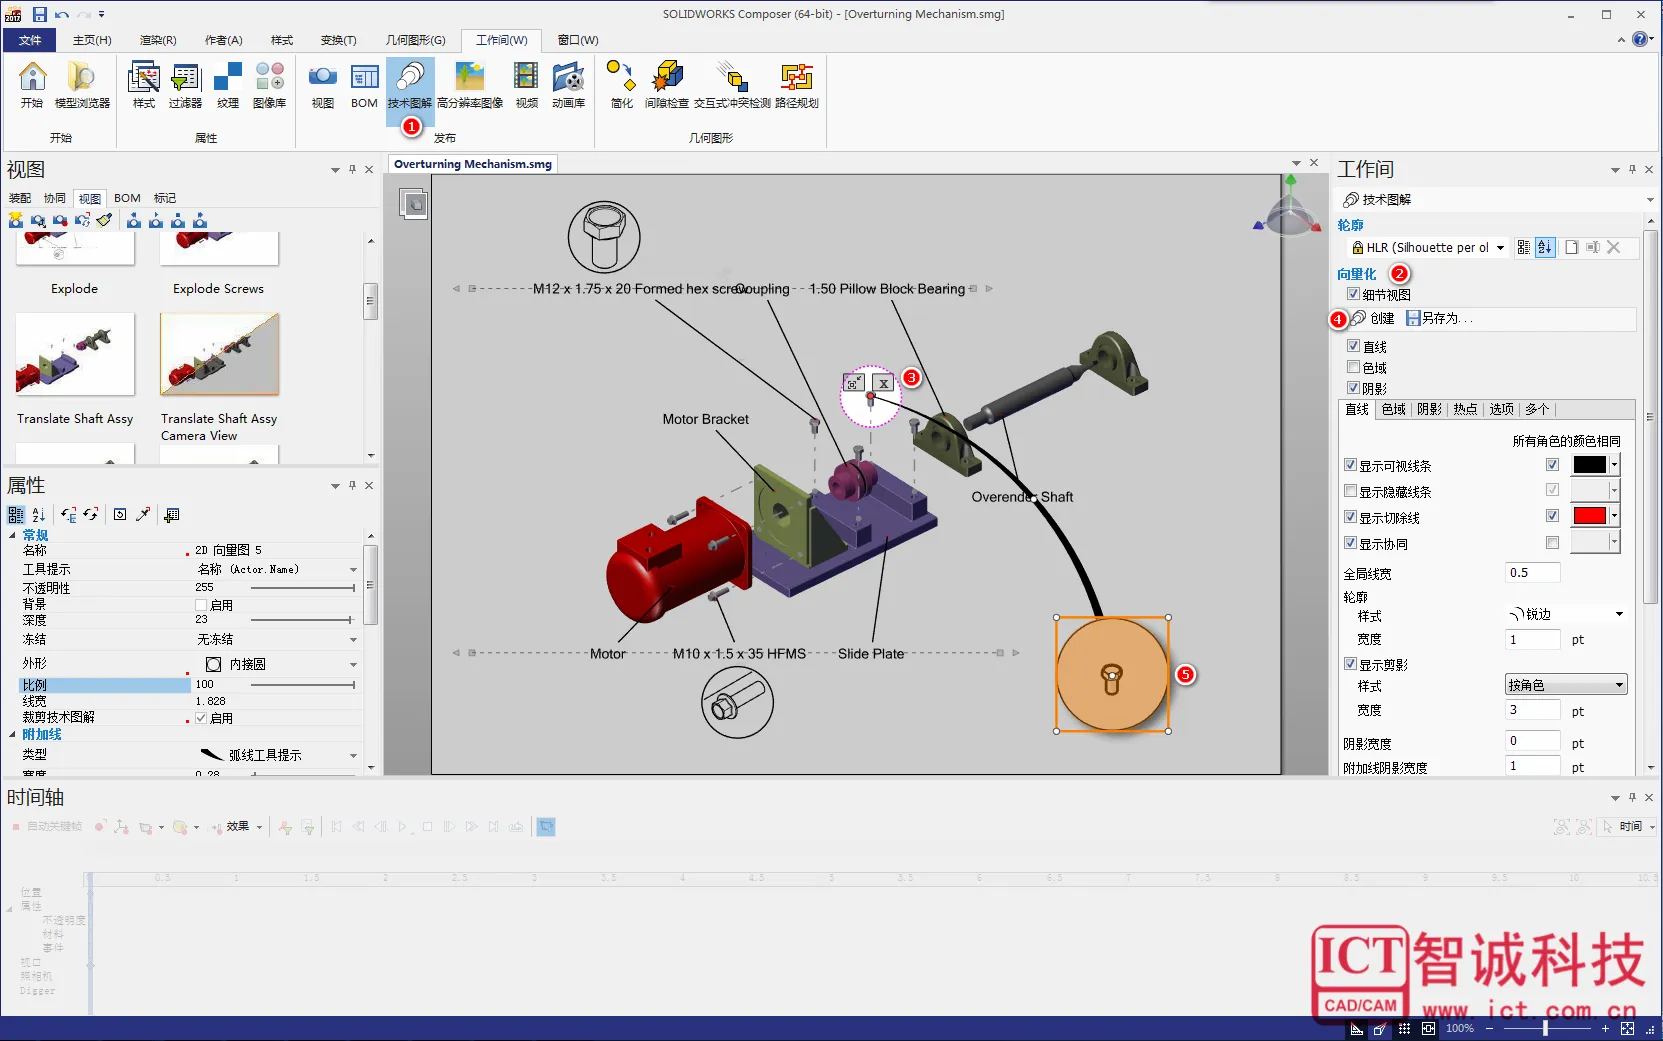1663x1041 pixels.
Task: Select Translate Shaft Assy Camera View thumbnail
Action: (219, 355)
